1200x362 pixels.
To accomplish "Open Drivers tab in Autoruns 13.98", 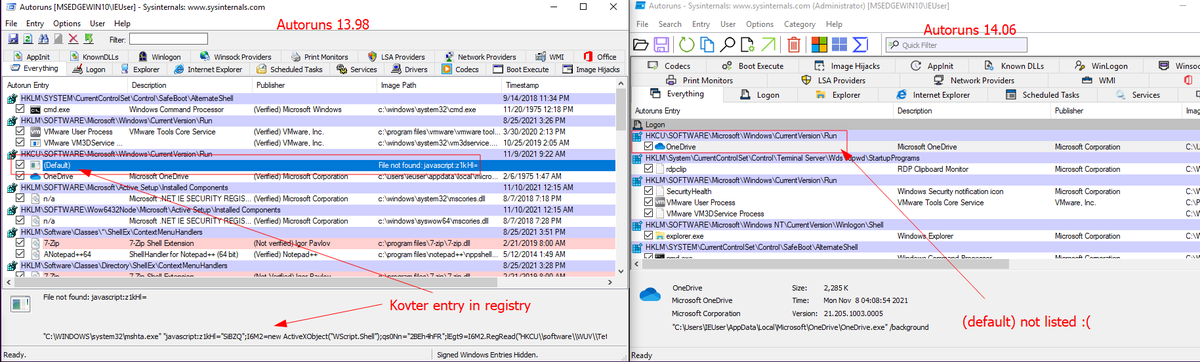I will pos(410,69).
